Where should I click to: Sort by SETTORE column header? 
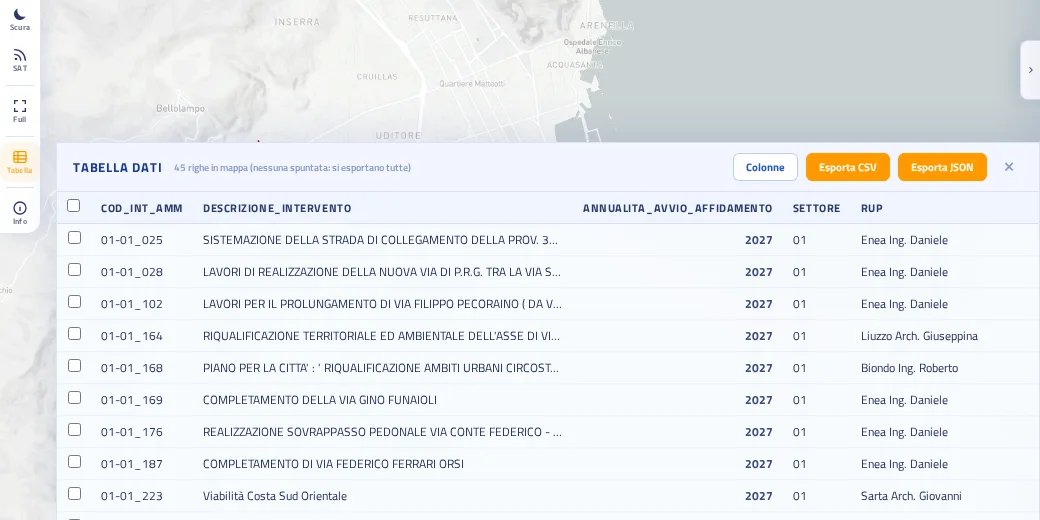816,208
